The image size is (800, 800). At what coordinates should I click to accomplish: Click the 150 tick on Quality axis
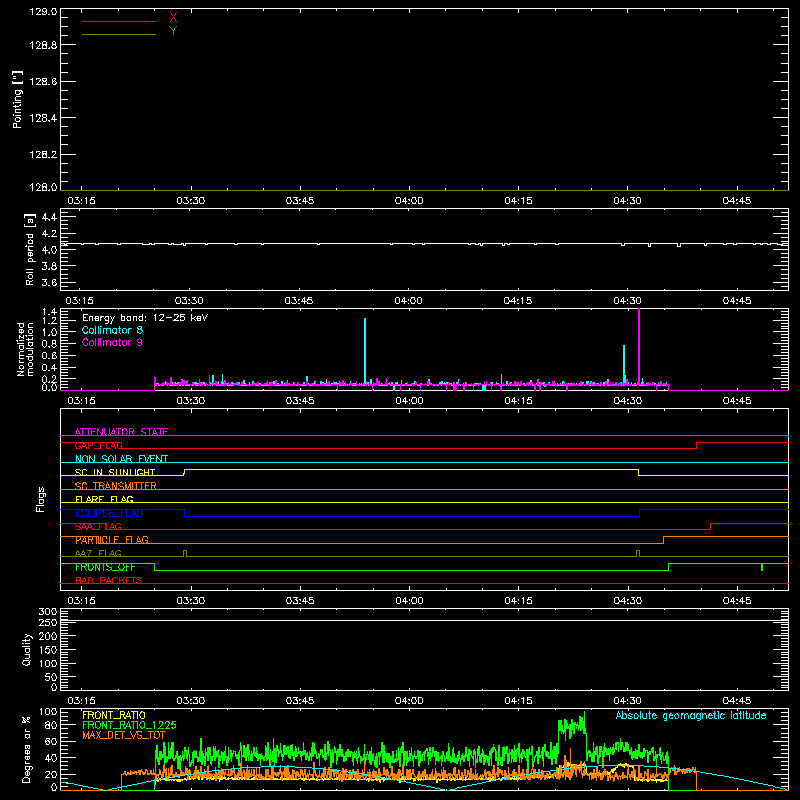point(48,650)
